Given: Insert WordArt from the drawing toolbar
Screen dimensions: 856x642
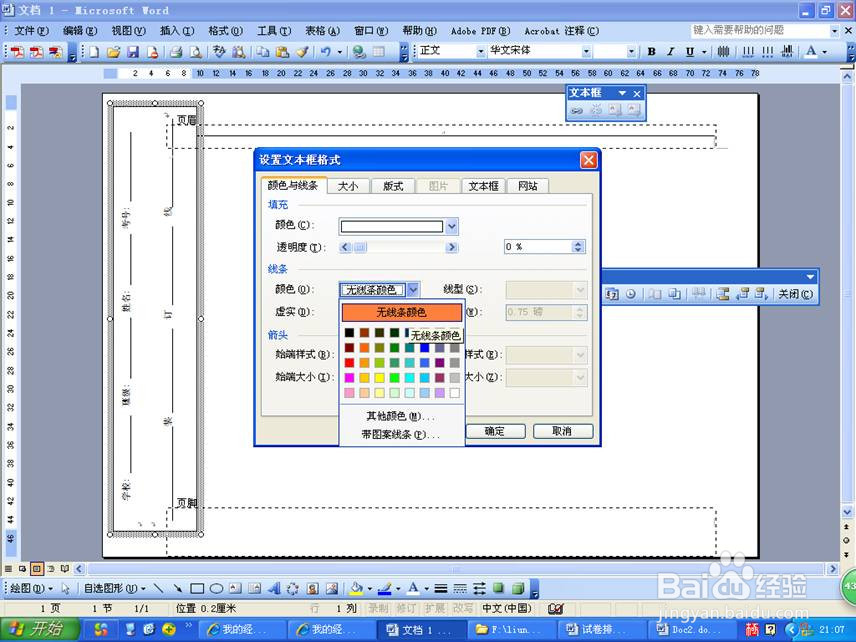Looking at the screenshot, I should pos(274,588).
